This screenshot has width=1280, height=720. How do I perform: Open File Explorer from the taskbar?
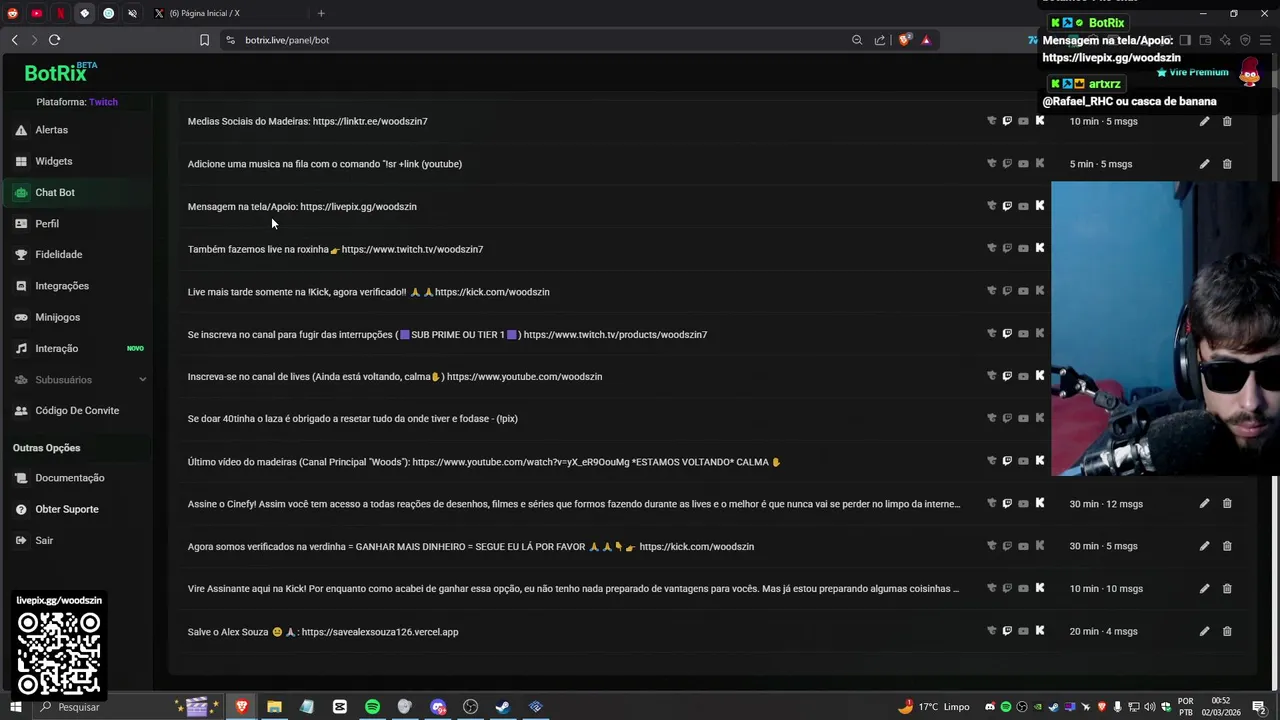pyautogui.click(x=274, y=707)
